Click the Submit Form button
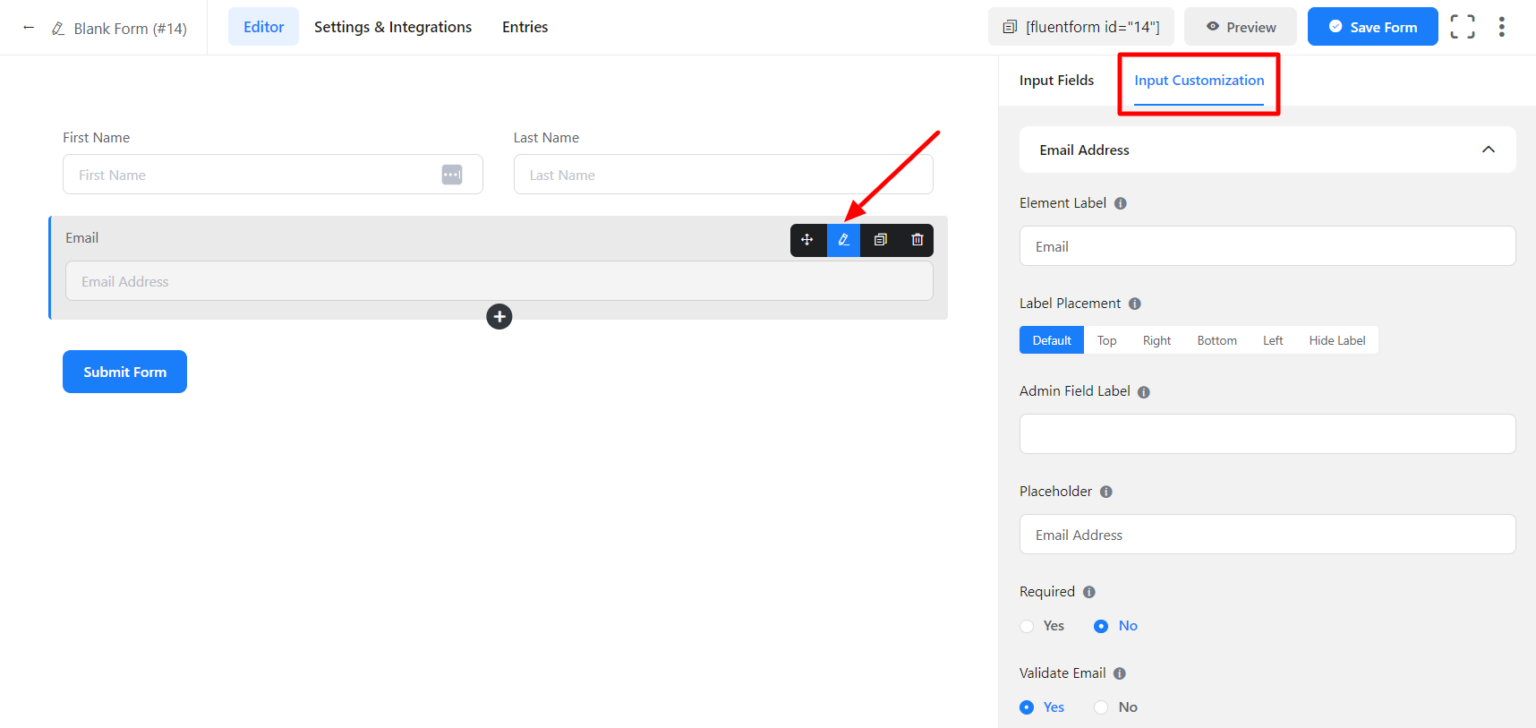1536x728 pixels. [x=124, y=371]
